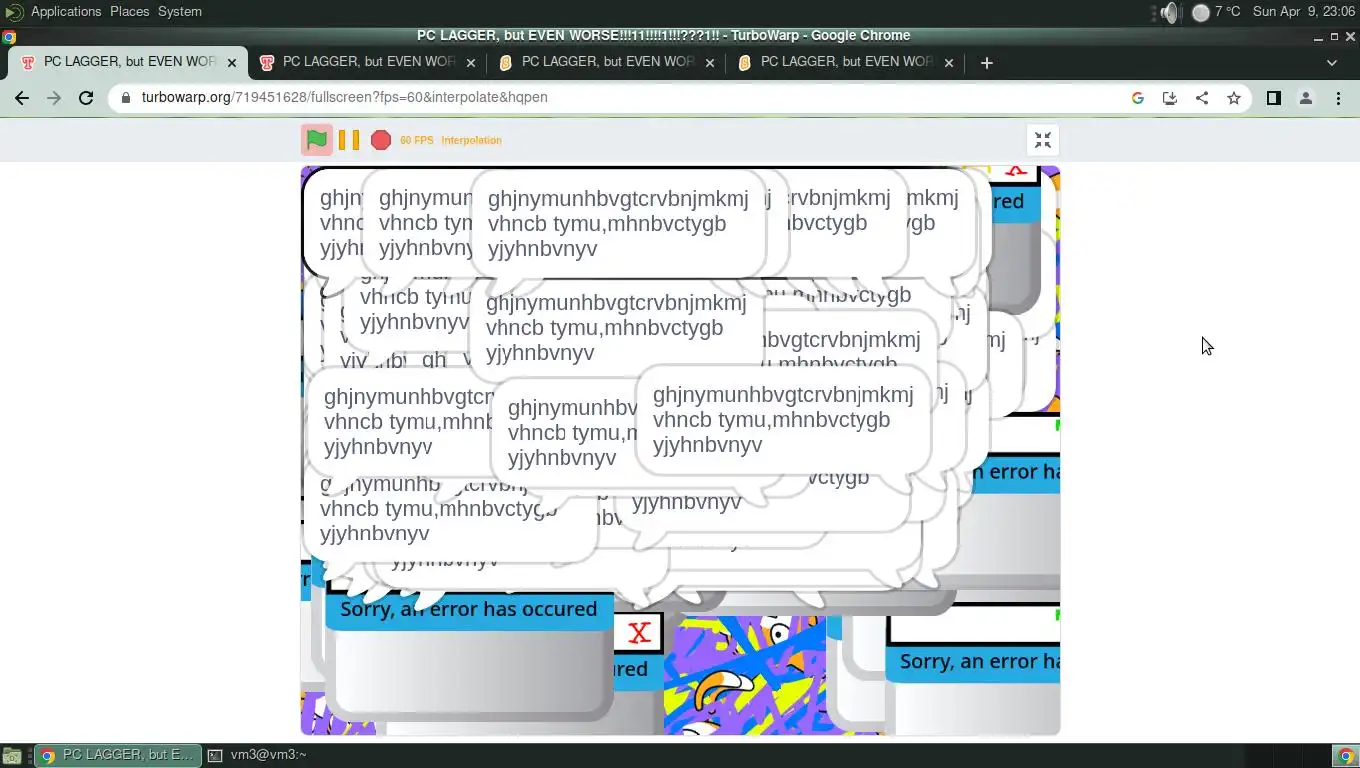
Task: Close the second PC LAGGER tab
Action: pyautogui.click(x=471, y=62)
